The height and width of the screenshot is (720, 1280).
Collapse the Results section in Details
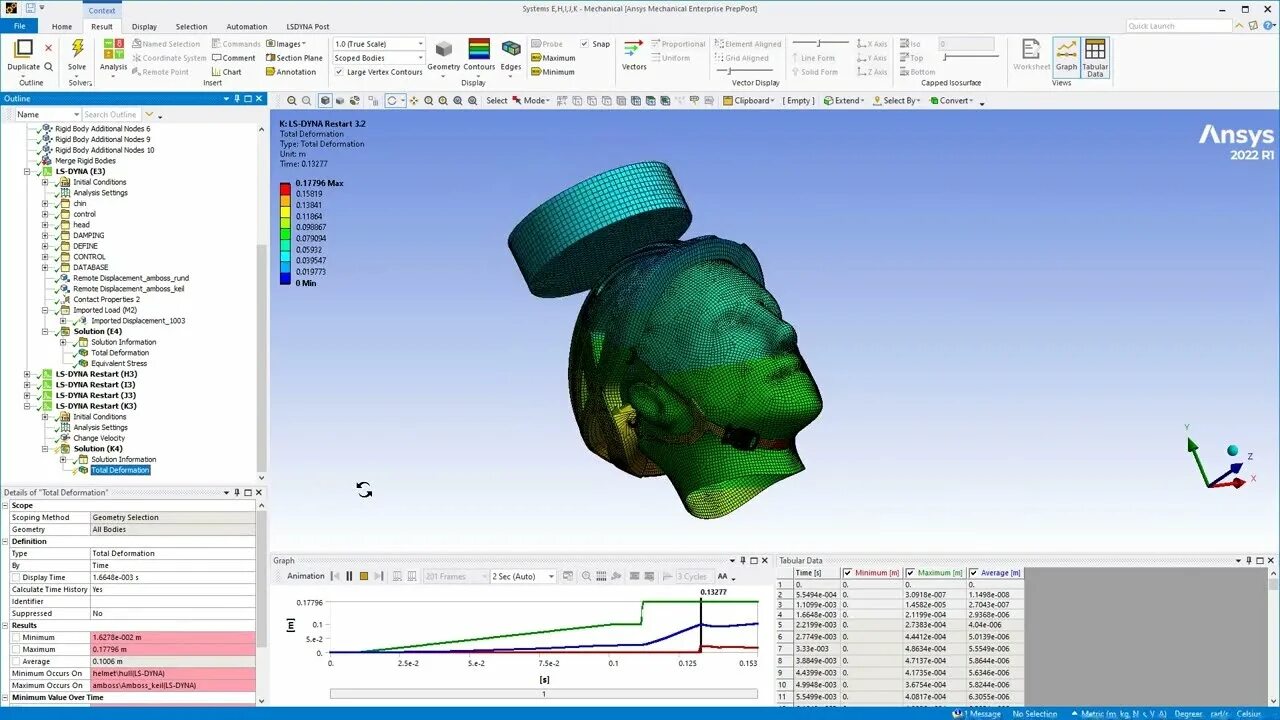[x=5, y=625]
